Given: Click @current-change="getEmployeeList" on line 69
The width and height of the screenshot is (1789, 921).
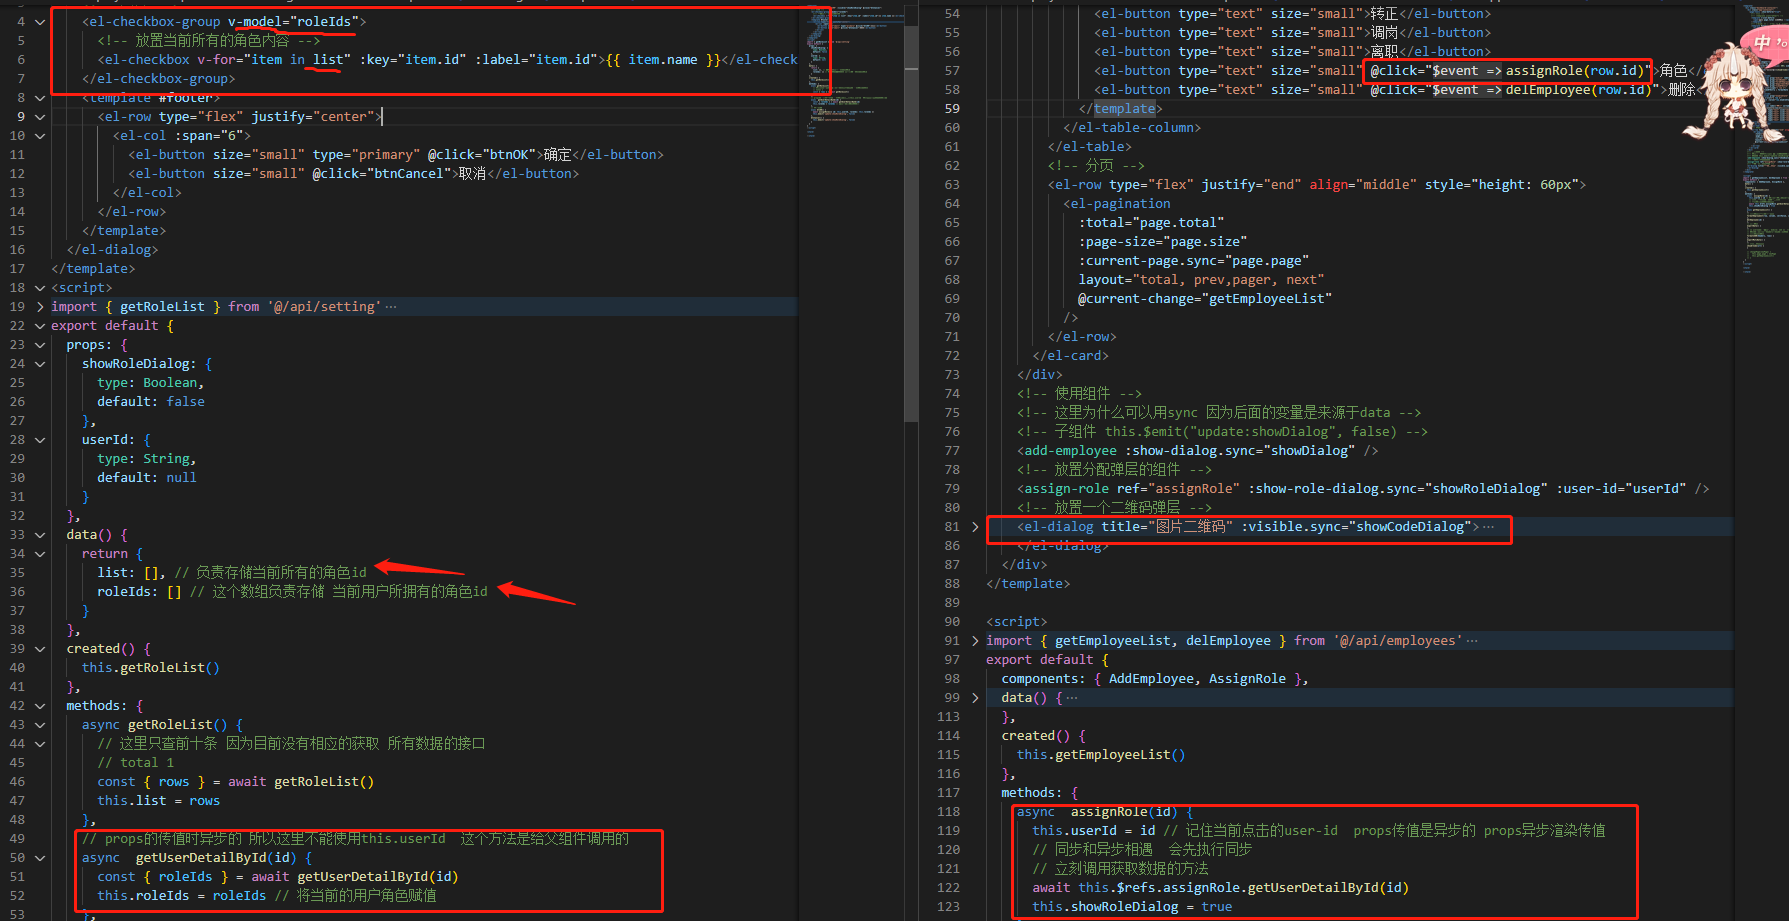Looking at the screenshot, I should (x=1205, y=299).
